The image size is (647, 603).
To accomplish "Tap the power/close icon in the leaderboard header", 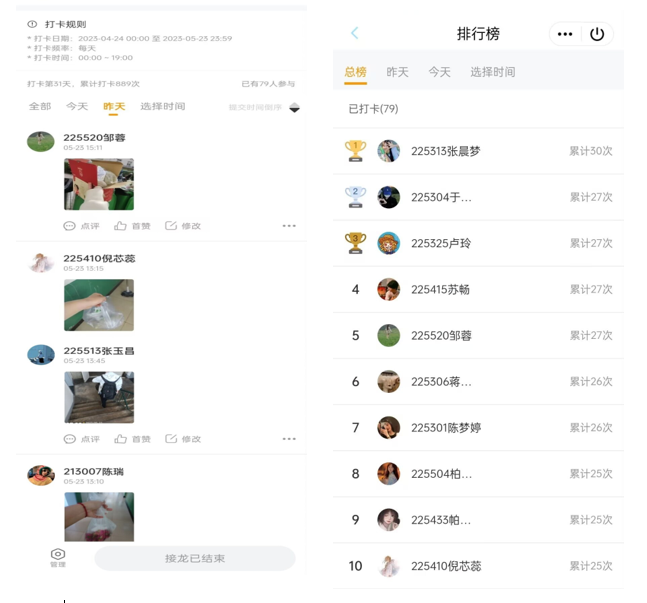I will click(x=597, y=34).
